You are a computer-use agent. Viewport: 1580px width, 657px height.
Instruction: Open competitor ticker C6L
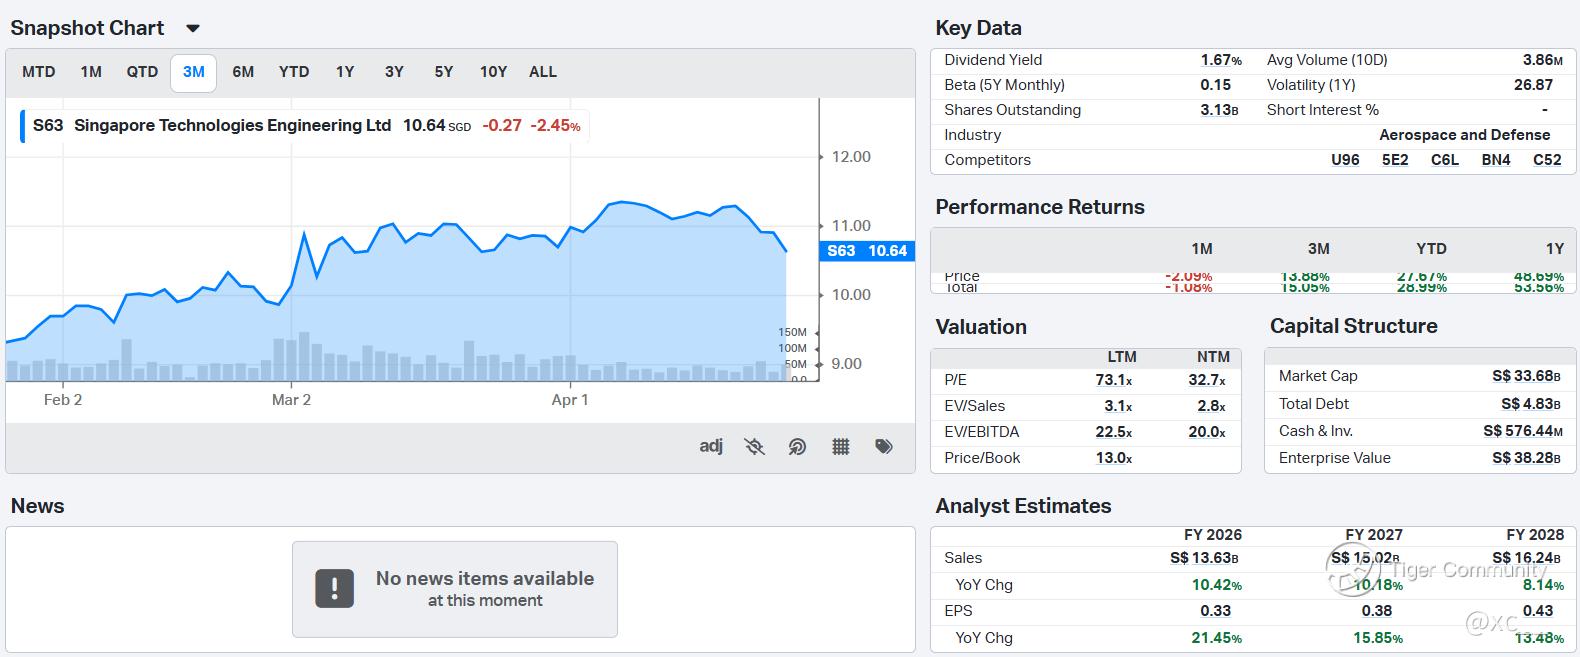coord(1445,160)
